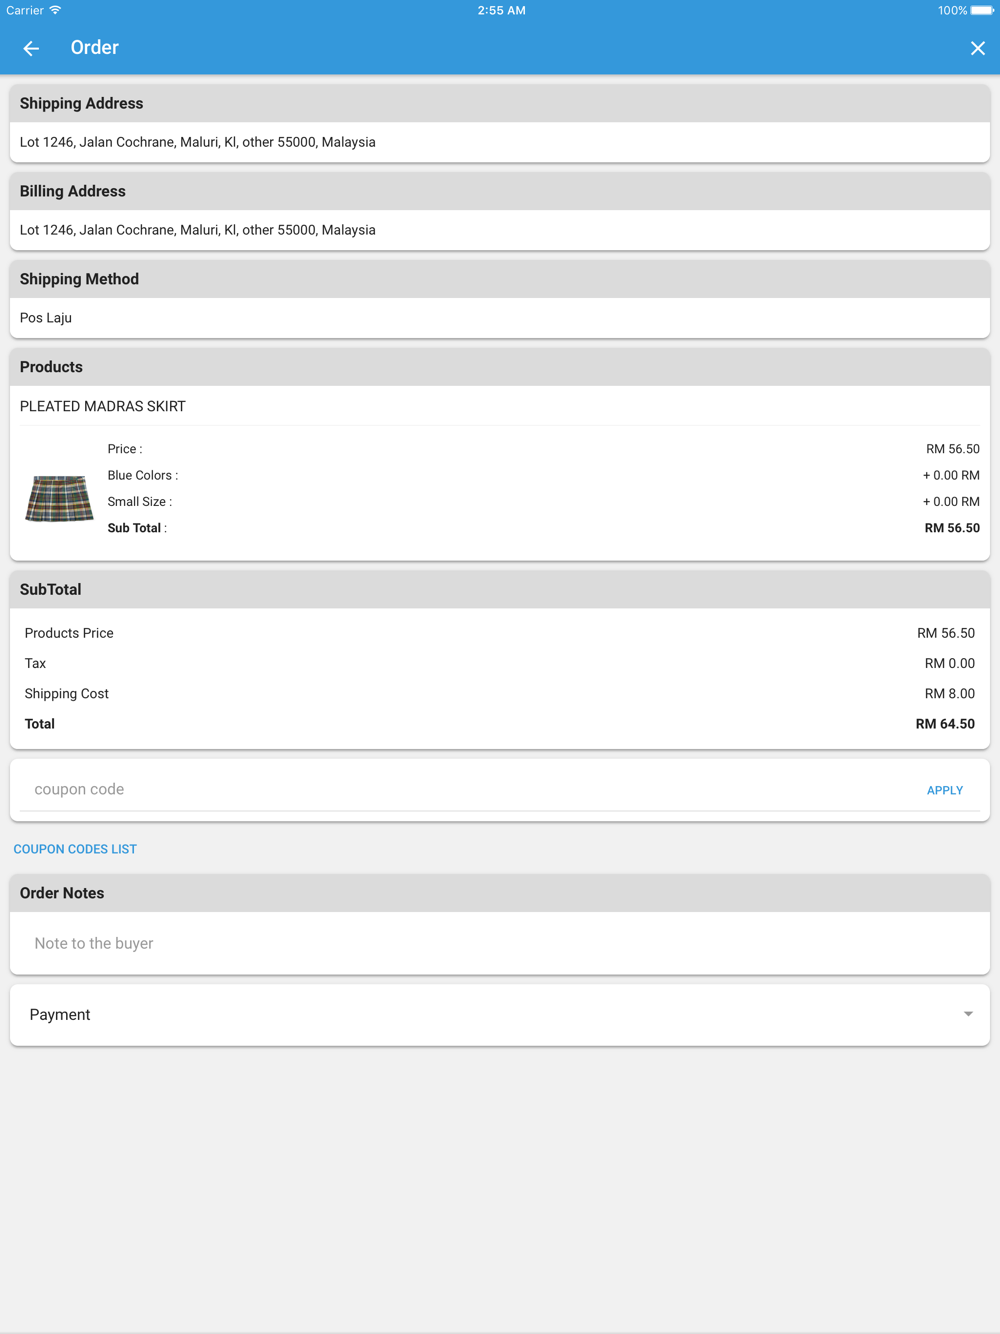Focus the coupon code input field

coord(470,789)
